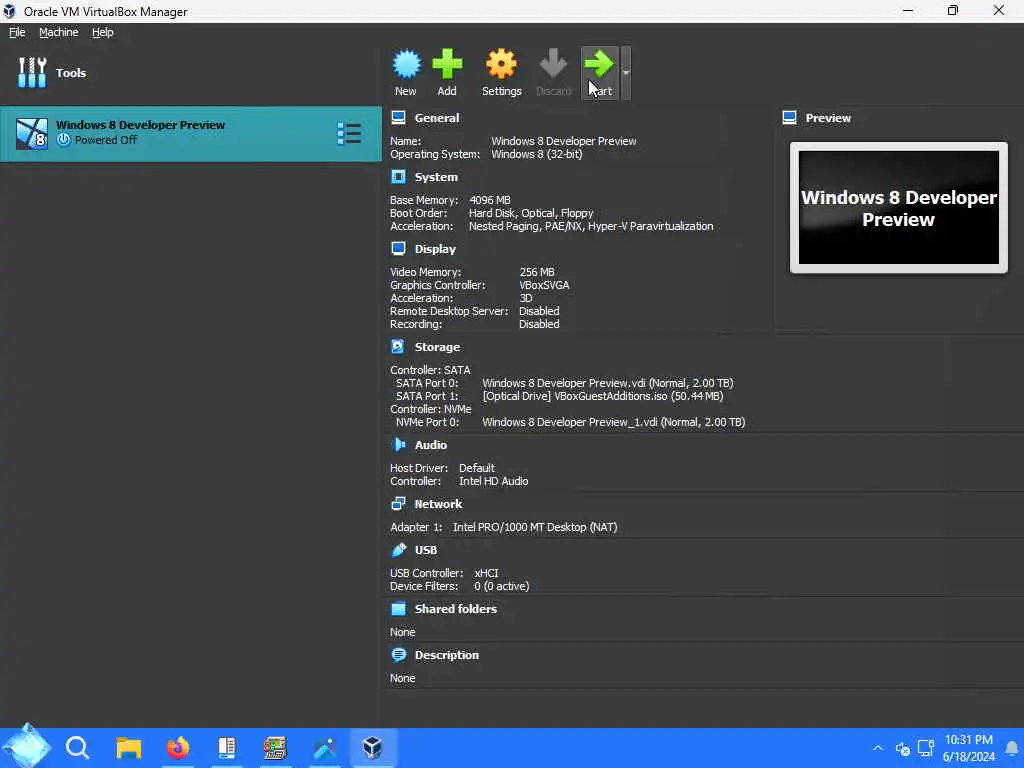Open the notifications bell icon
1024x768 pixels.
tap(1012, 748)
